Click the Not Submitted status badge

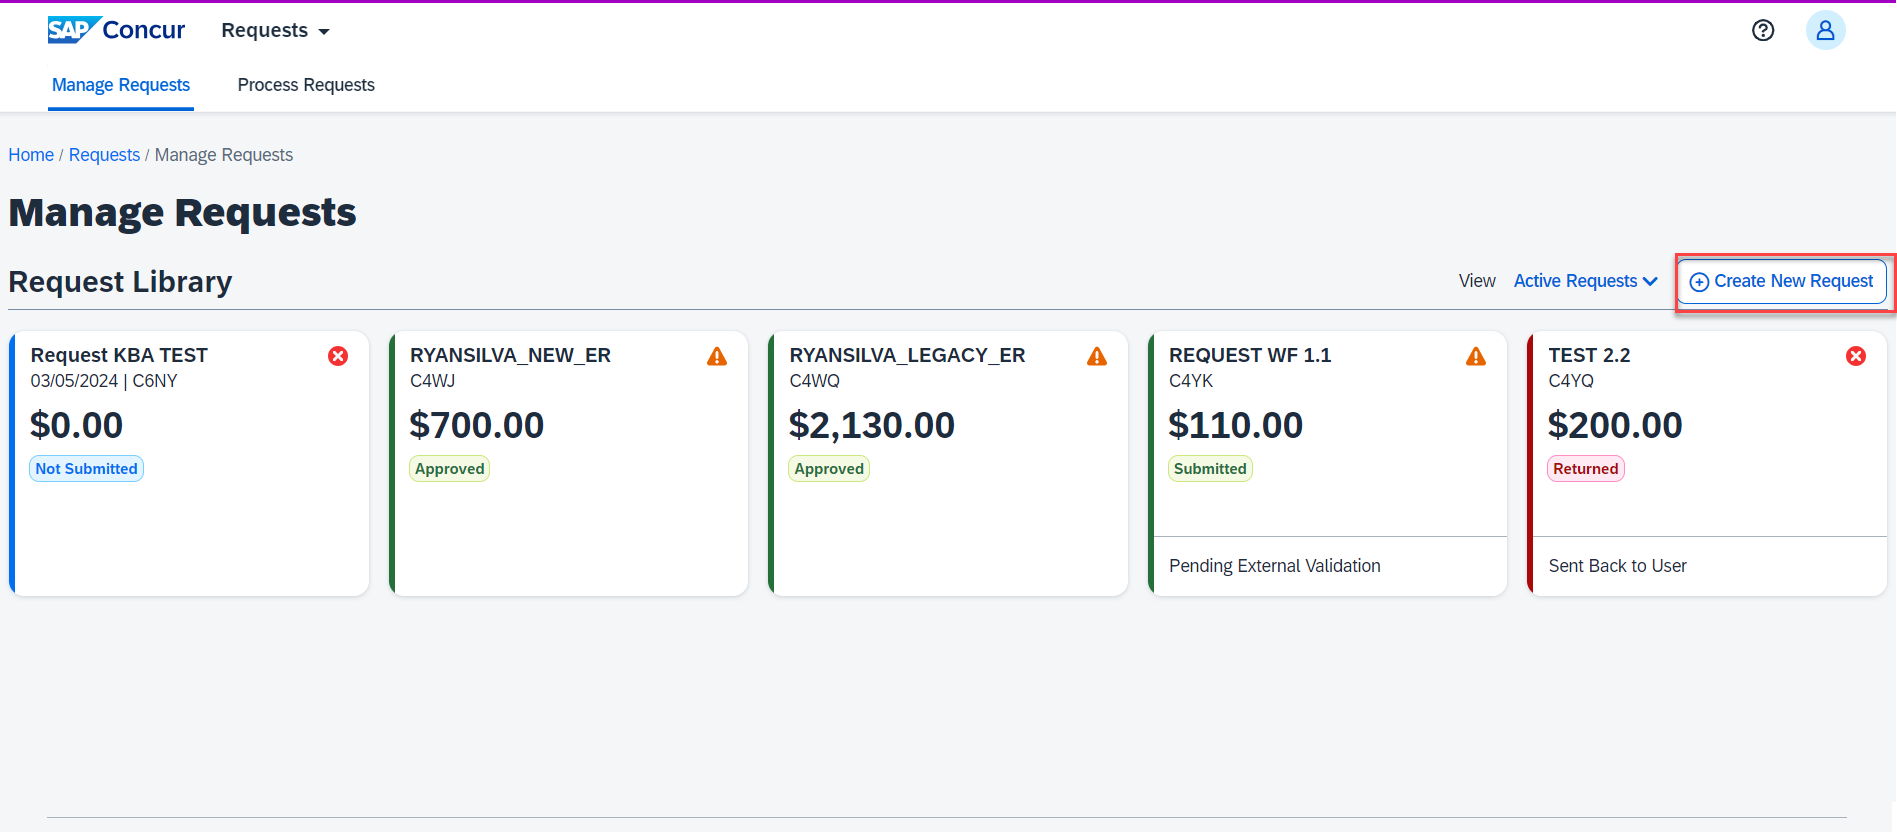(x=87, y=469)
